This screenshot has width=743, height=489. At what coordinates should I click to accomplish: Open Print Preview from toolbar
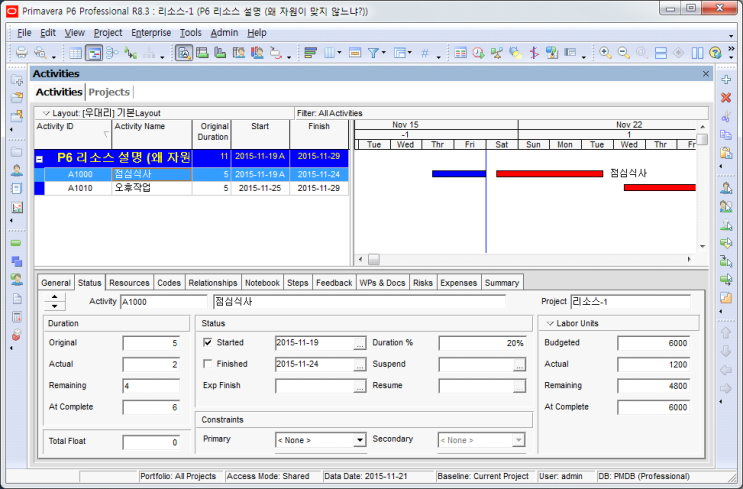pyautogui.click(x=40, y=53)
